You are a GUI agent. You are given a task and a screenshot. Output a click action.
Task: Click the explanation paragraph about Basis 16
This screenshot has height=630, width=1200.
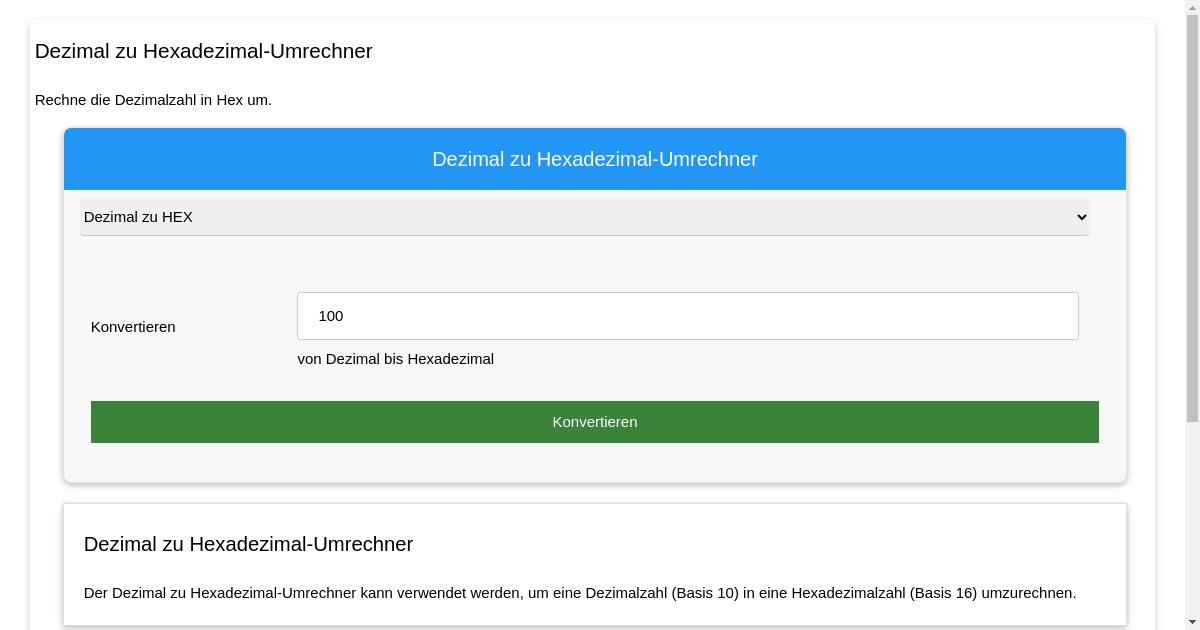580,592
